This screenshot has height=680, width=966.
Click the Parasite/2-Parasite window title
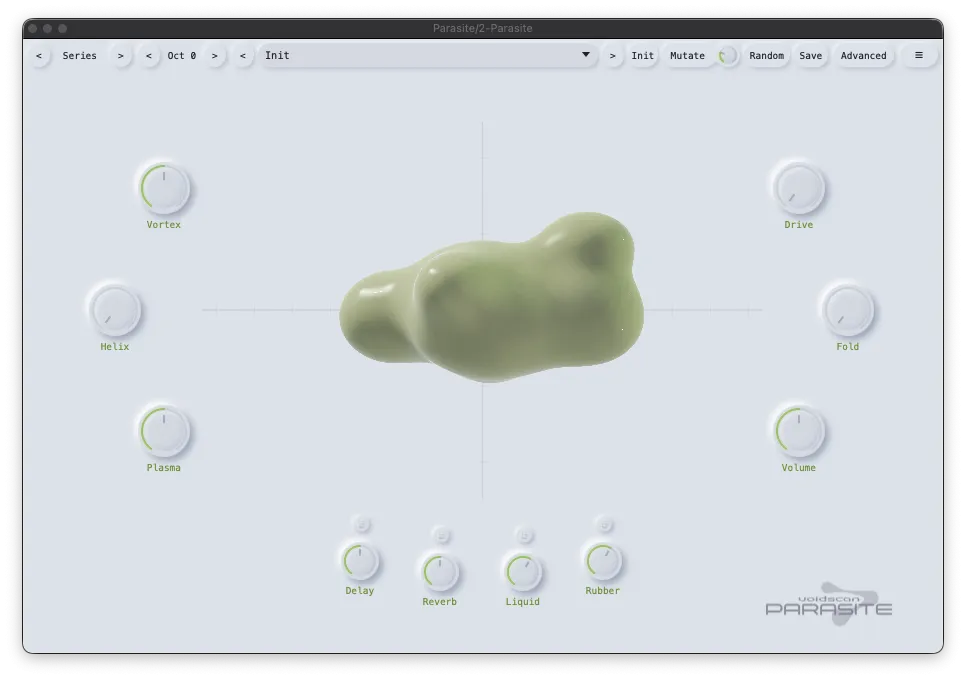pyautogui.click(x=482, y=28)
